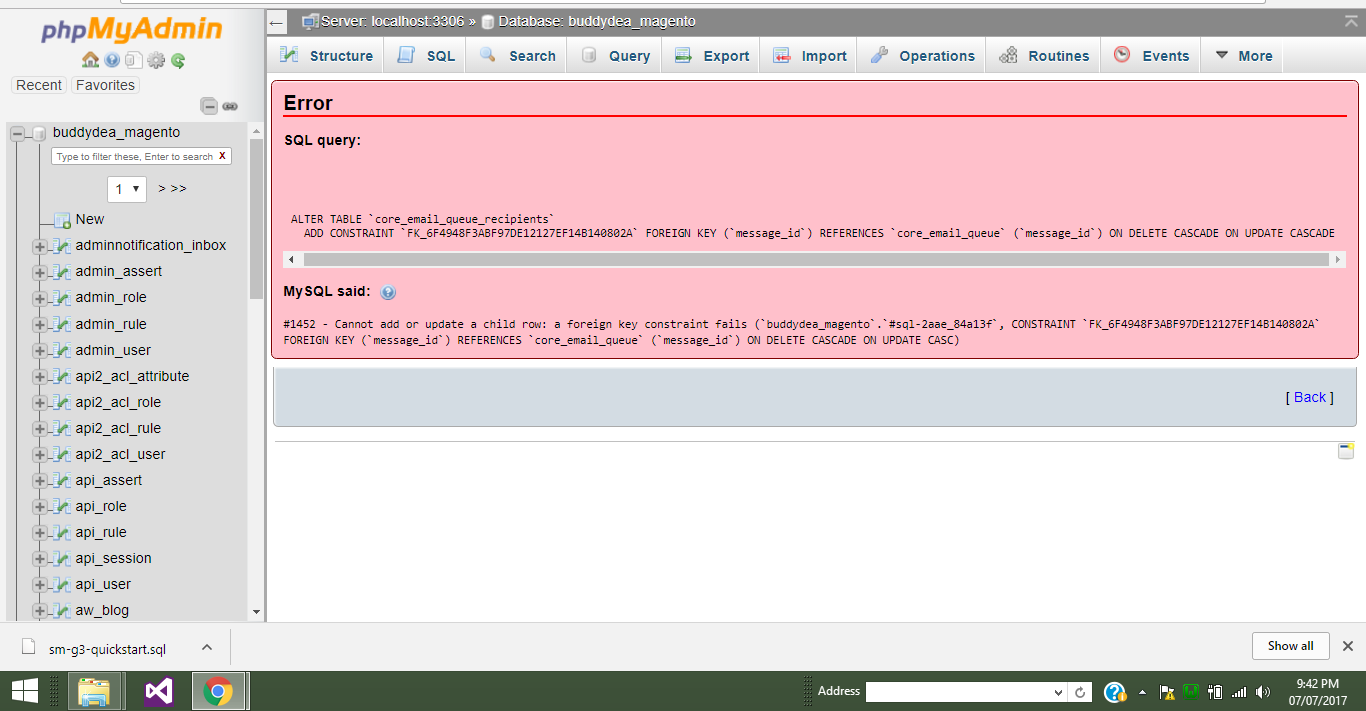The height and width of the screenshot is (711, 1366).
Task: Click the Windows Start button
Action: point(24,691)
